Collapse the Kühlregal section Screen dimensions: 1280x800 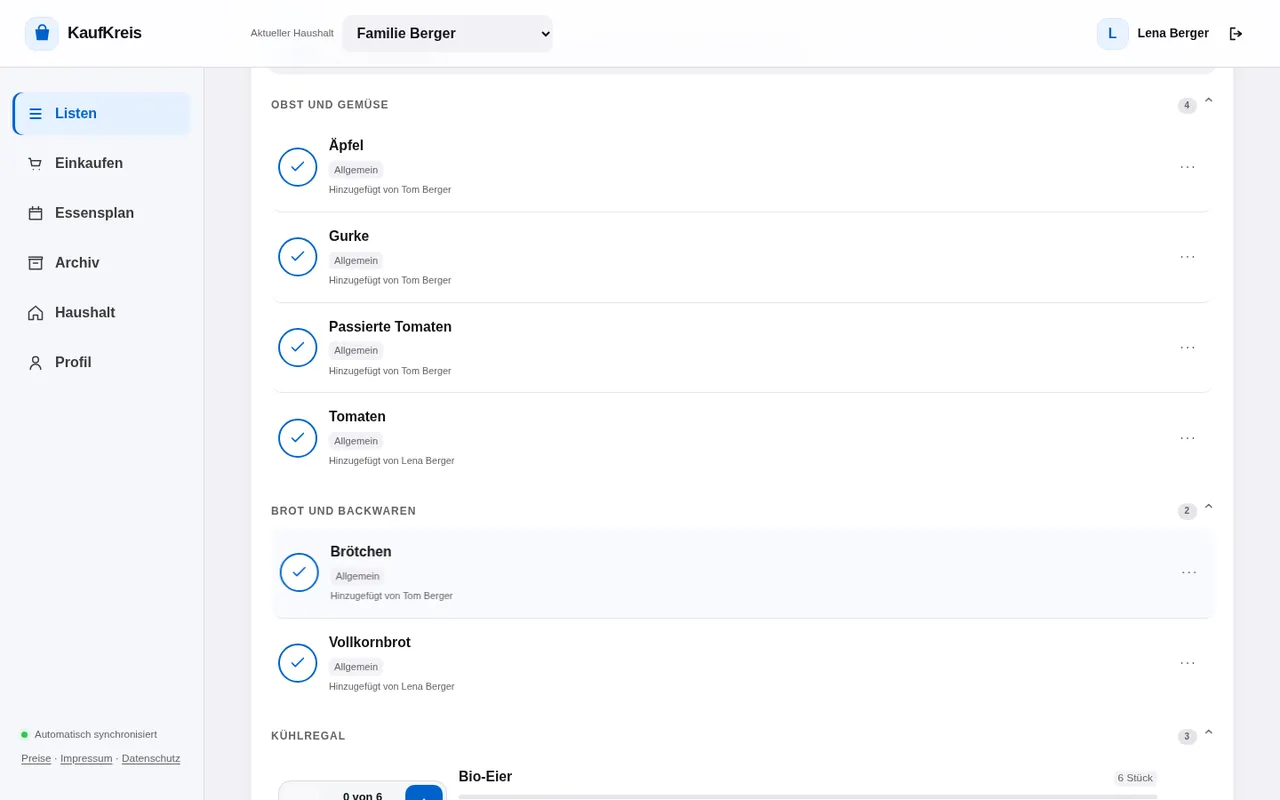coord(1208,732)
